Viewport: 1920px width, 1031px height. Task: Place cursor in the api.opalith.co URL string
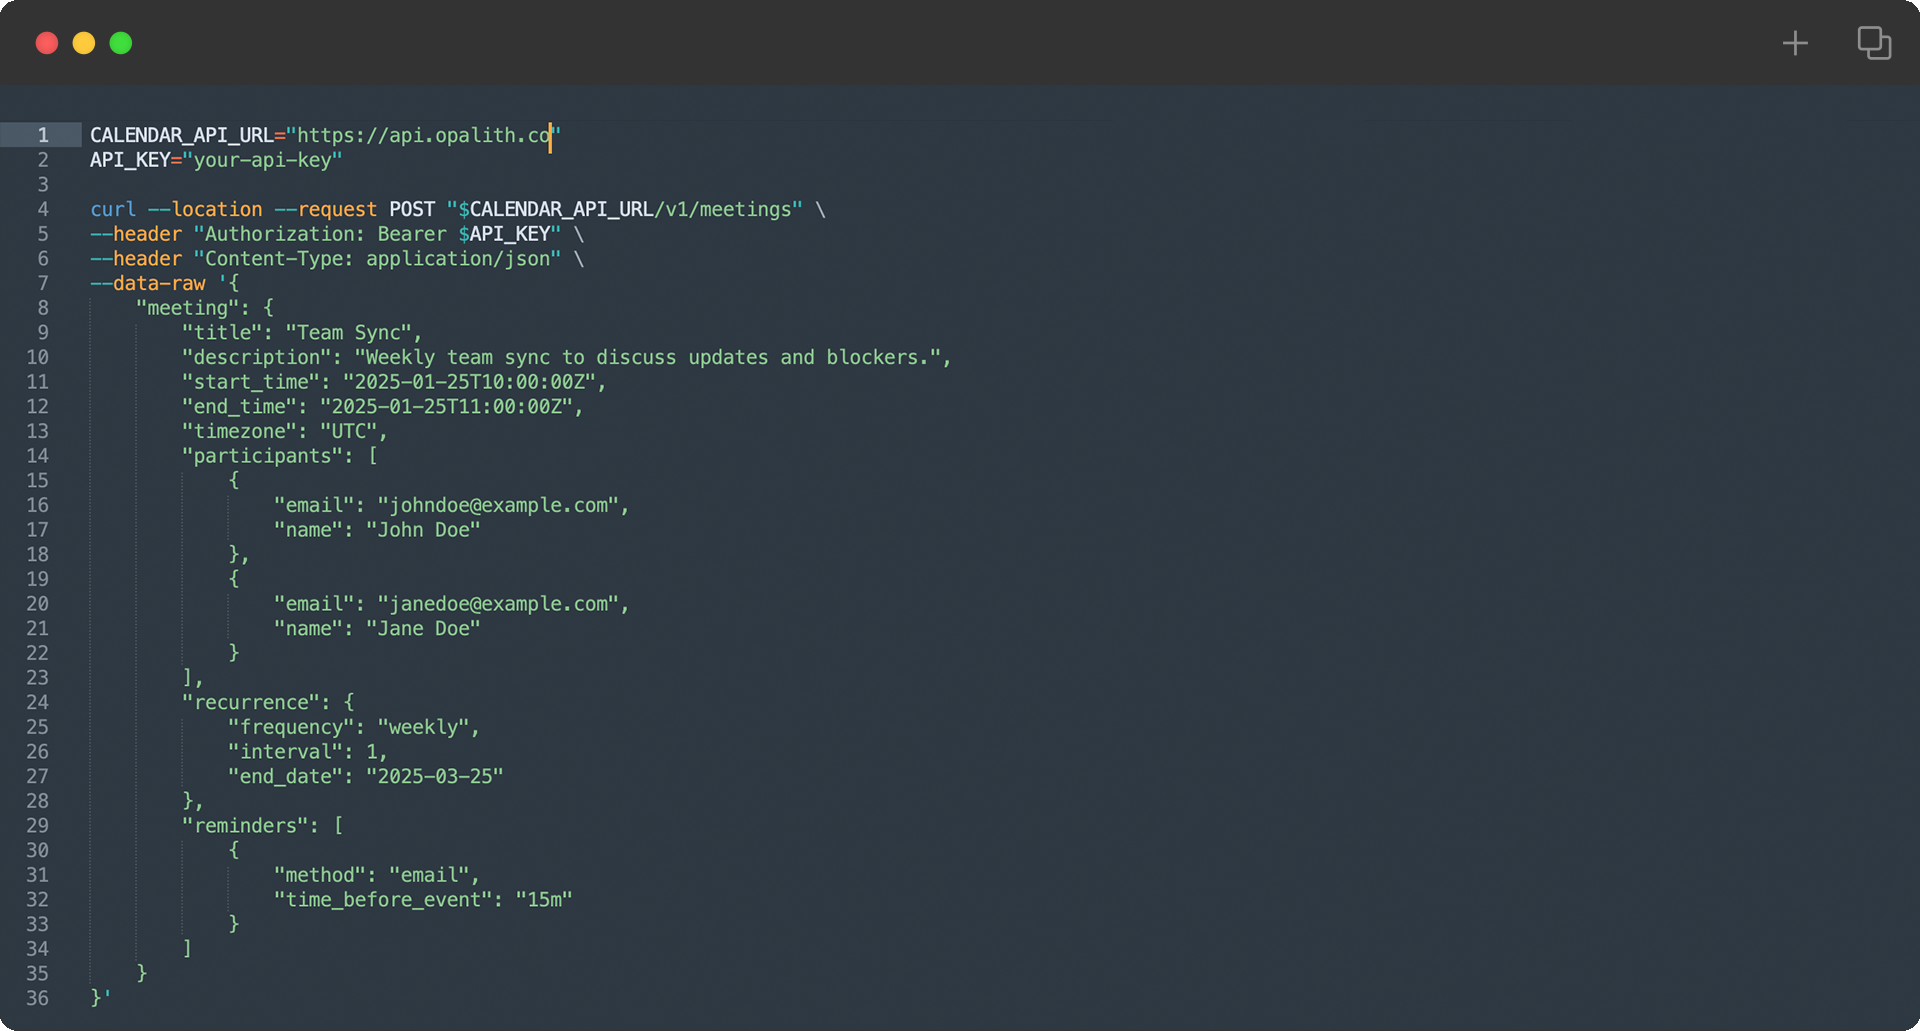coord(423,135)
